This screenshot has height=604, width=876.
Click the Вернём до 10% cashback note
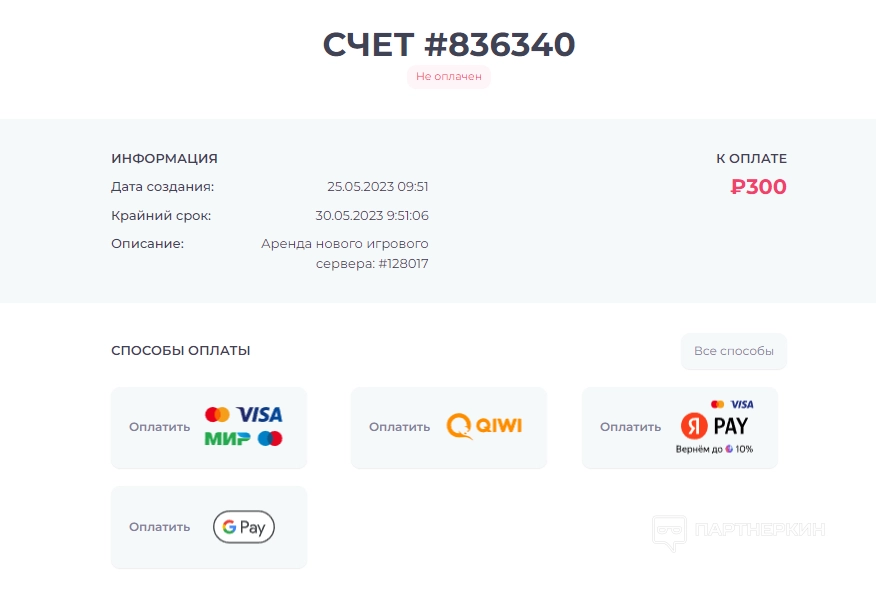click(714, 449)
